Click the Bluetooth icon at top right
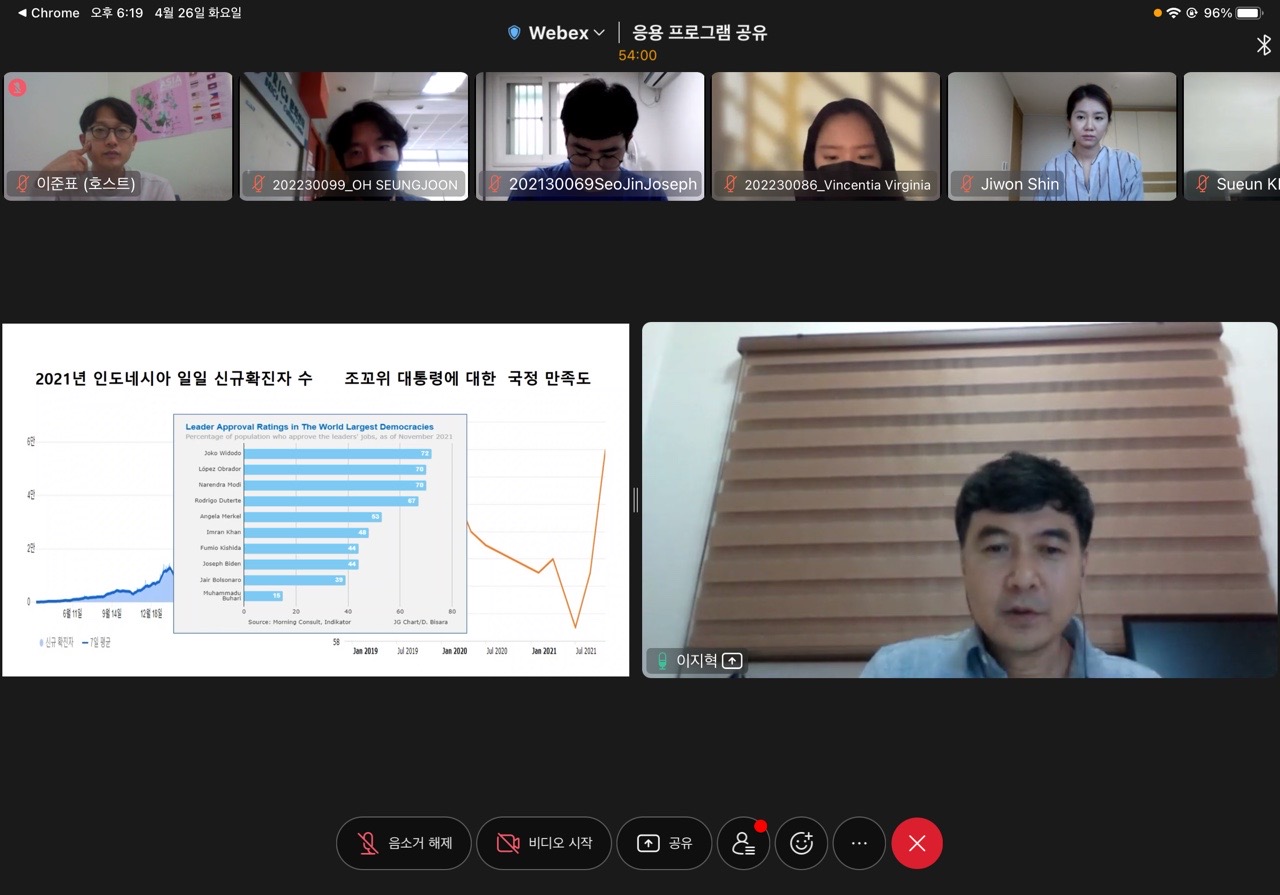The width and height of the screenshot is (1280, 895). pos(1263,45)
